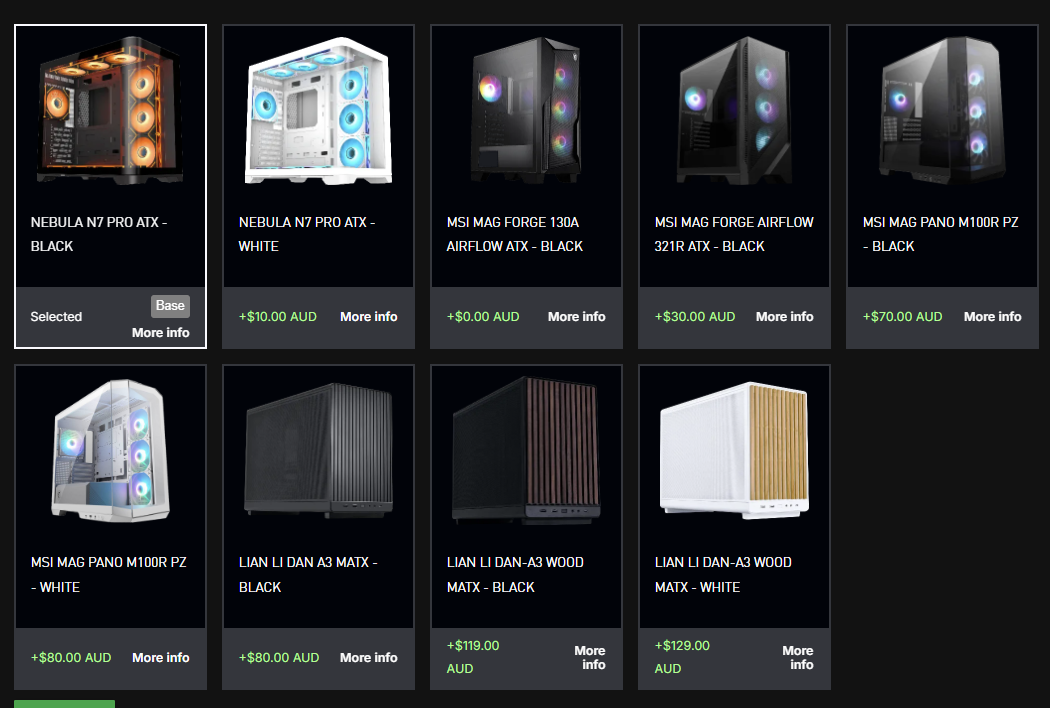This screenshot has width=1050, height=708.
Task: Click the Base badge on the selected case
Action: [170, 306]
